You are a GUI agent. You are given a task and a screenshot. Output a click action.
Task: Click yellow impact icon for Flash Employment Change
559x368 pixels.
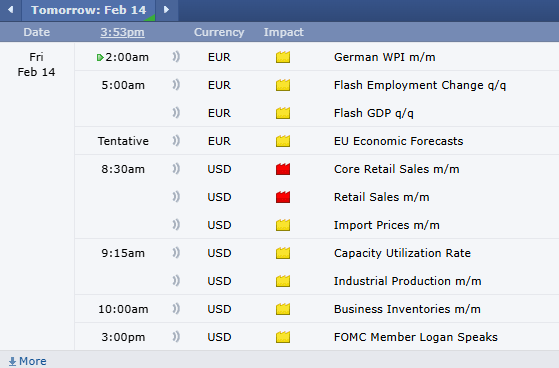pyautogui.click(x=283, y=85)
